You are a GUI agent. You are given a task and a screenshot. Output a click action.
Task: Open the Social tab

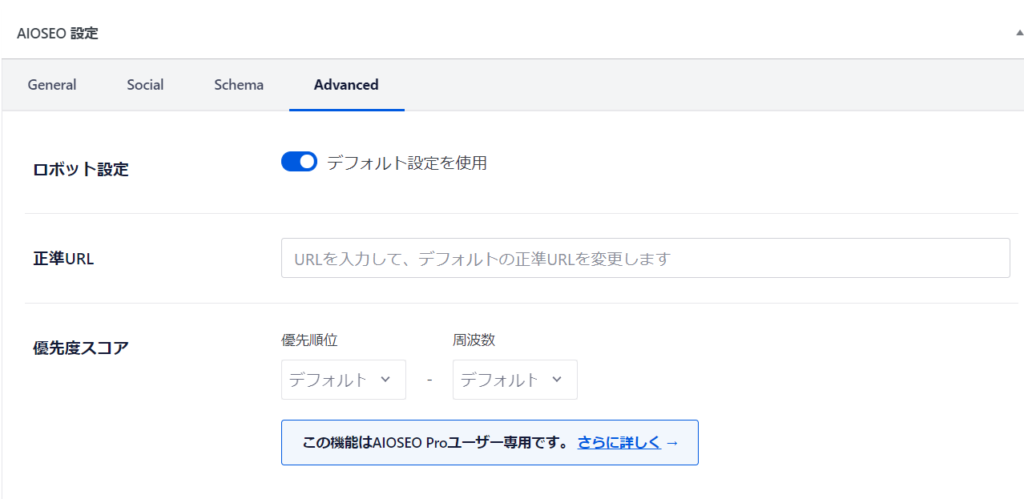tap(145, 85)
